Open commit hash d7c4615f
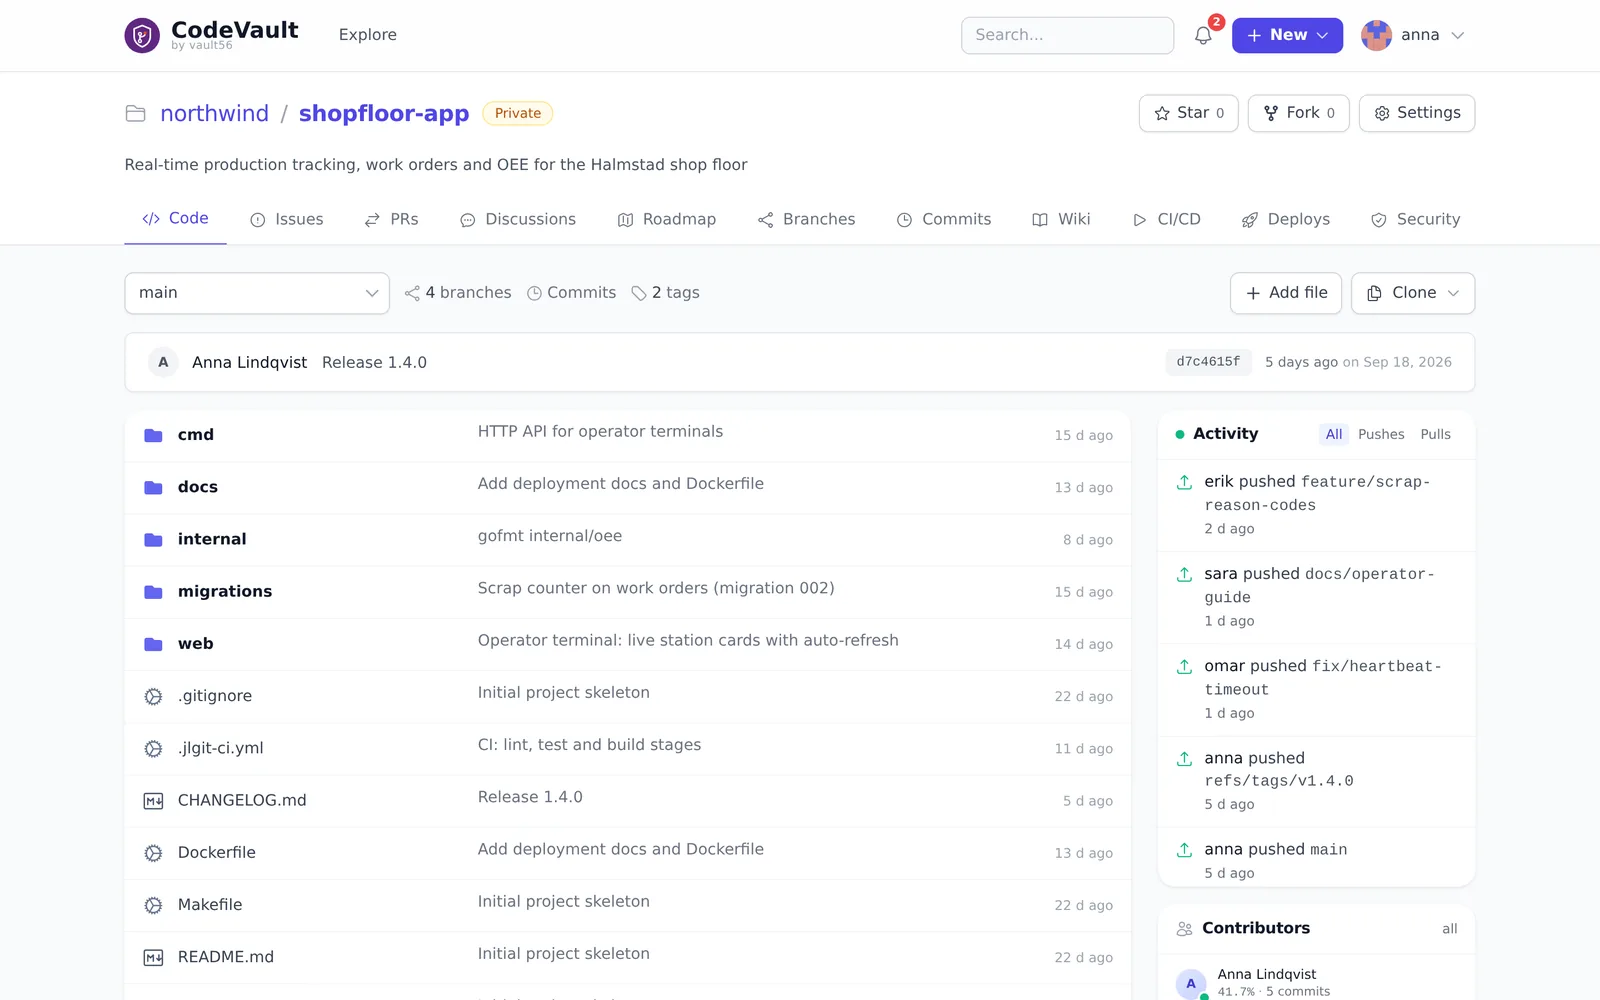Image resolution: width=1600 pixels, height=1000 pixels. click(1208, 362)
